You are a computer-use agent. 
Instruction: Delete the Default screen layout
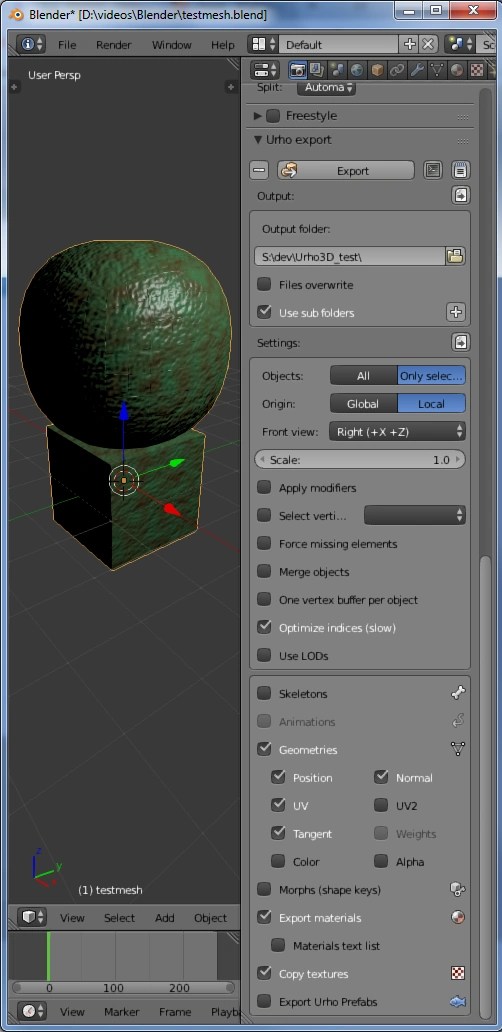(x=428, y=44)
